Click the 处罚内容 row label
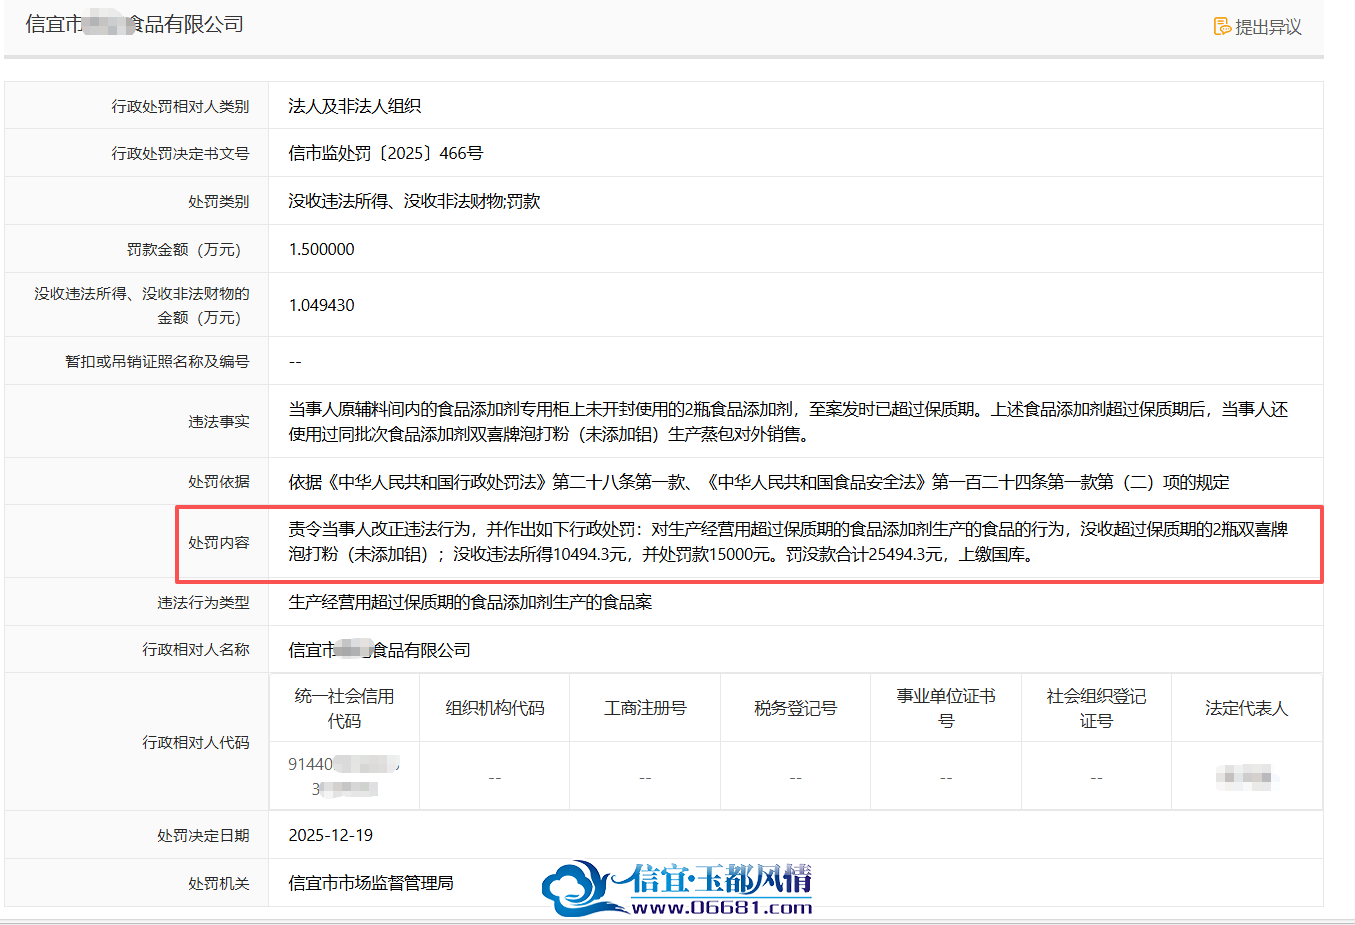This screenshot has width=1355, height=925. coord(219,542)
